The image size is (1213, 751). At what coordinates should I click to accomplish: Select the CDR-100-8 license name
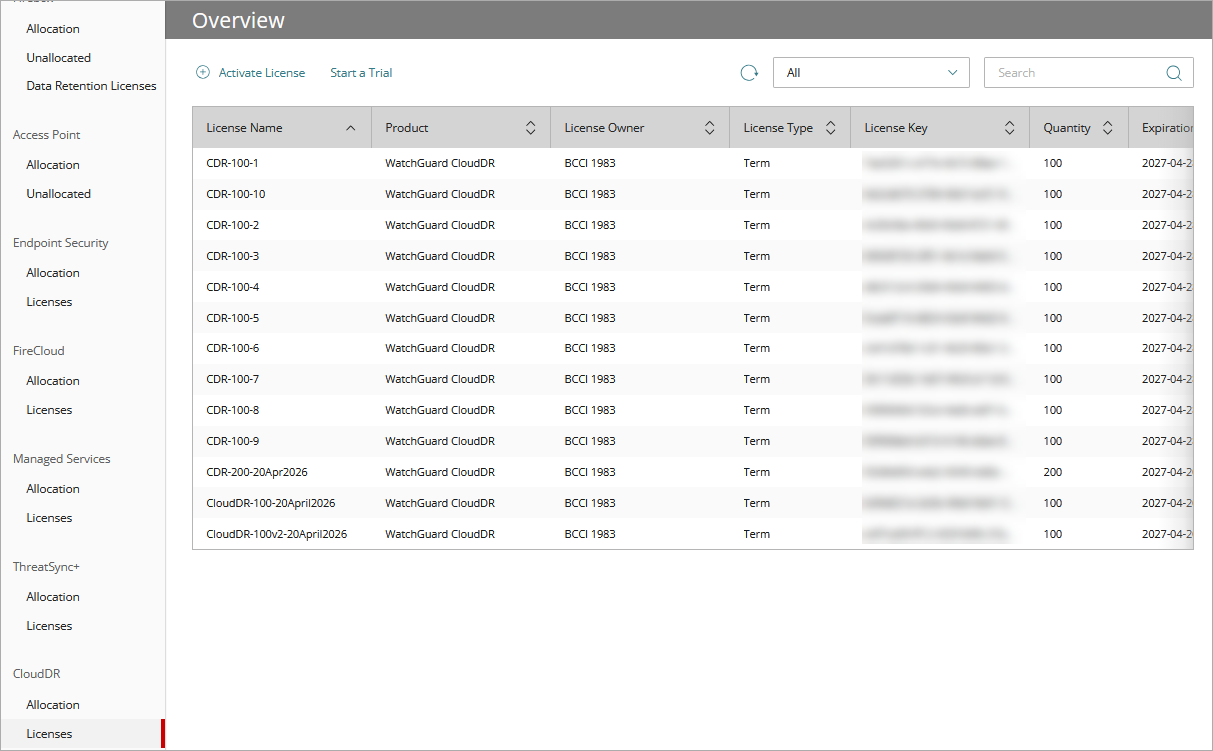tap(232, 410)
